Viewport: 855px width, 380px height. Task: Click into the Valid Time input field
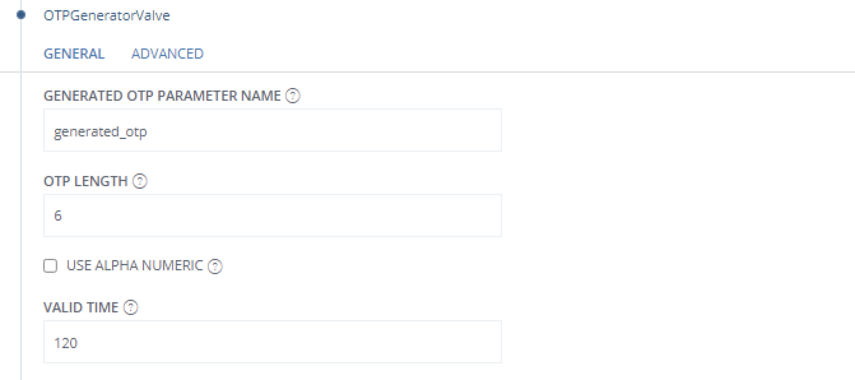[273, 342]
